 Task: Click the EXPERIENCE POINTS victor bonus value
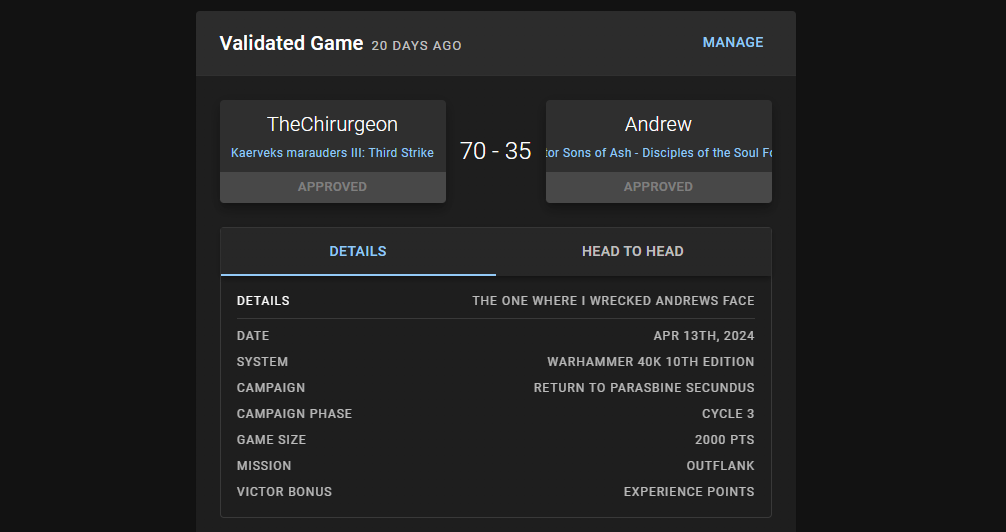(x=689, y=492)
